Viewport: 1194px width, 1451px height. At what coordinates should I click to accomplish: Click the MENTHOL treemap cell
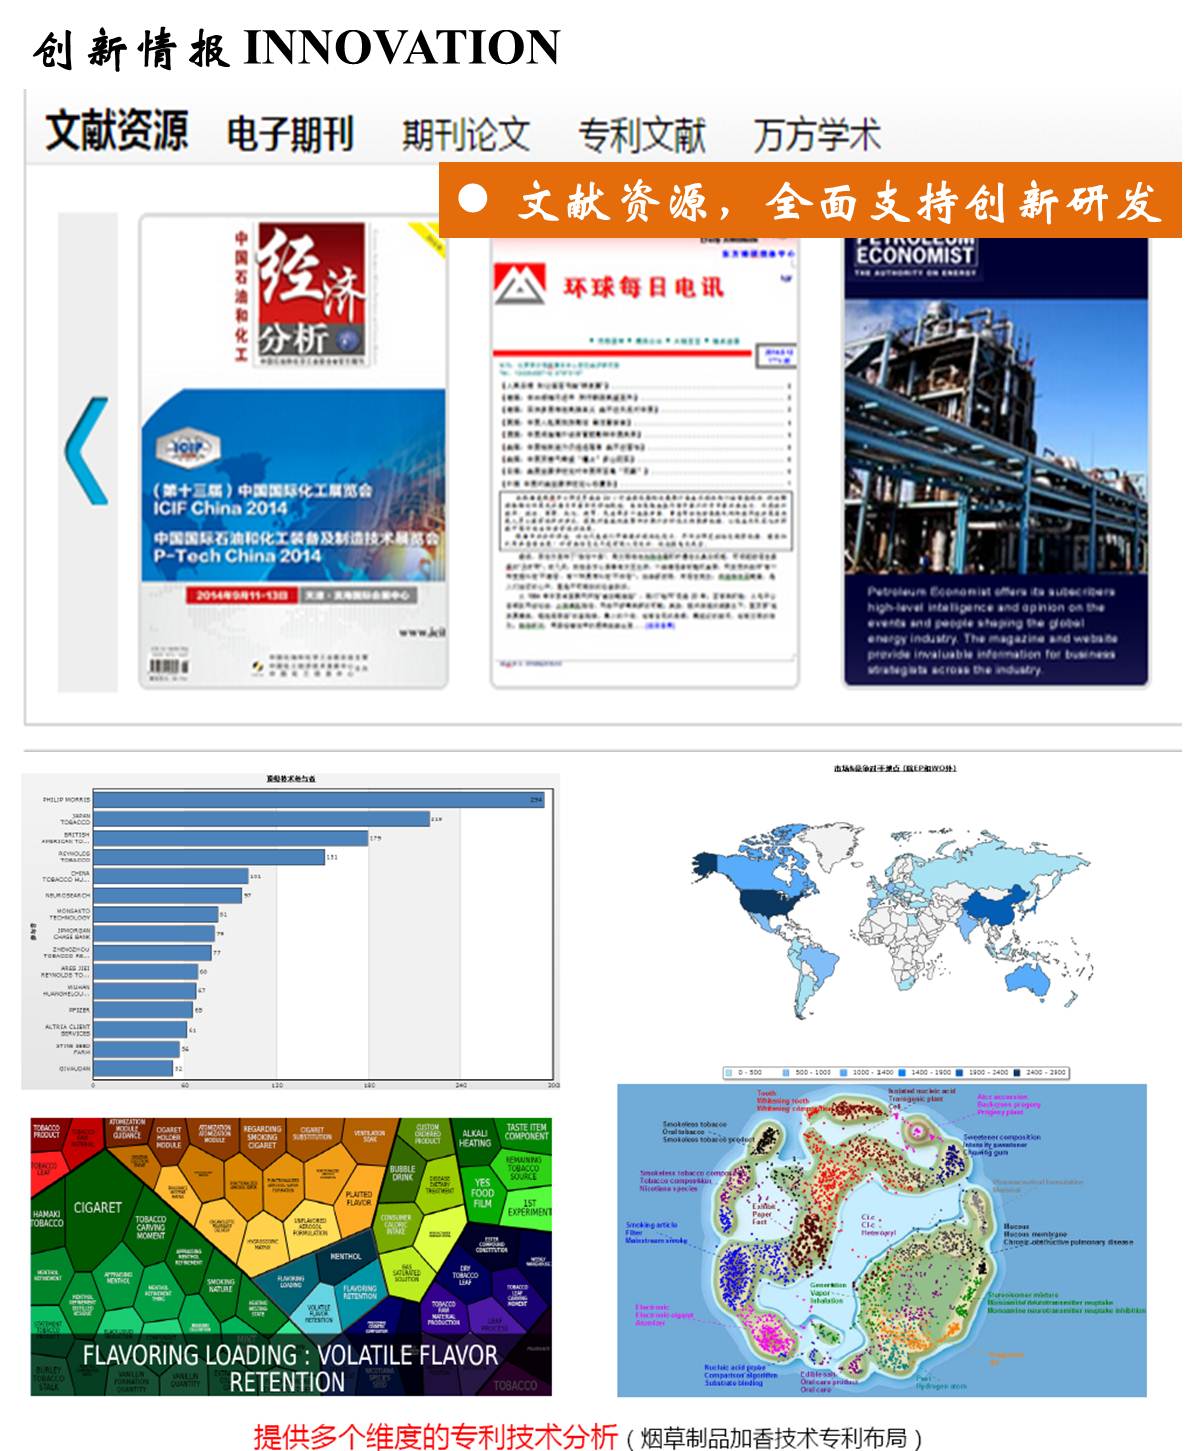coord(346,1256)
